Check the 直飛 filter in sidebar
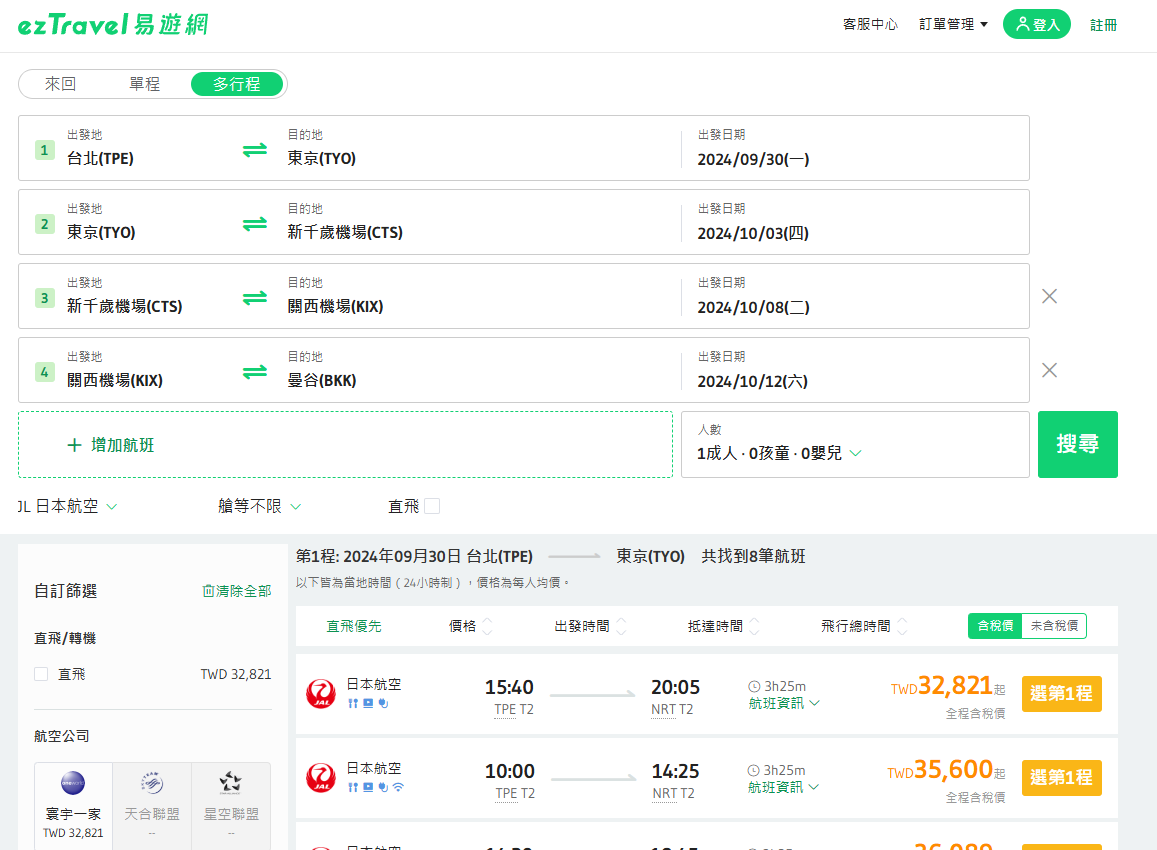Screen dimensions: 1157x850 [x=41, y=674]
